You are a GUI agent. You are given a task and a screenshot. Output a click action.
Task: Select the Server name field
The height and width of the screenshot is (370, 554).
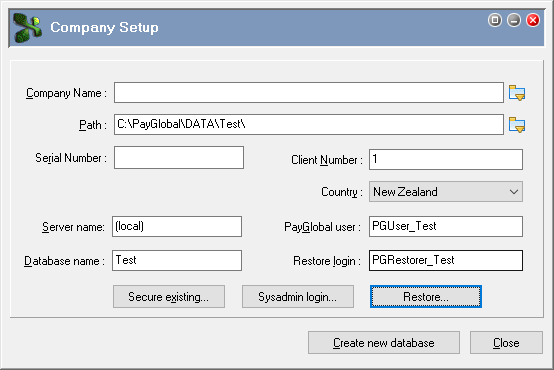[177, 227]
